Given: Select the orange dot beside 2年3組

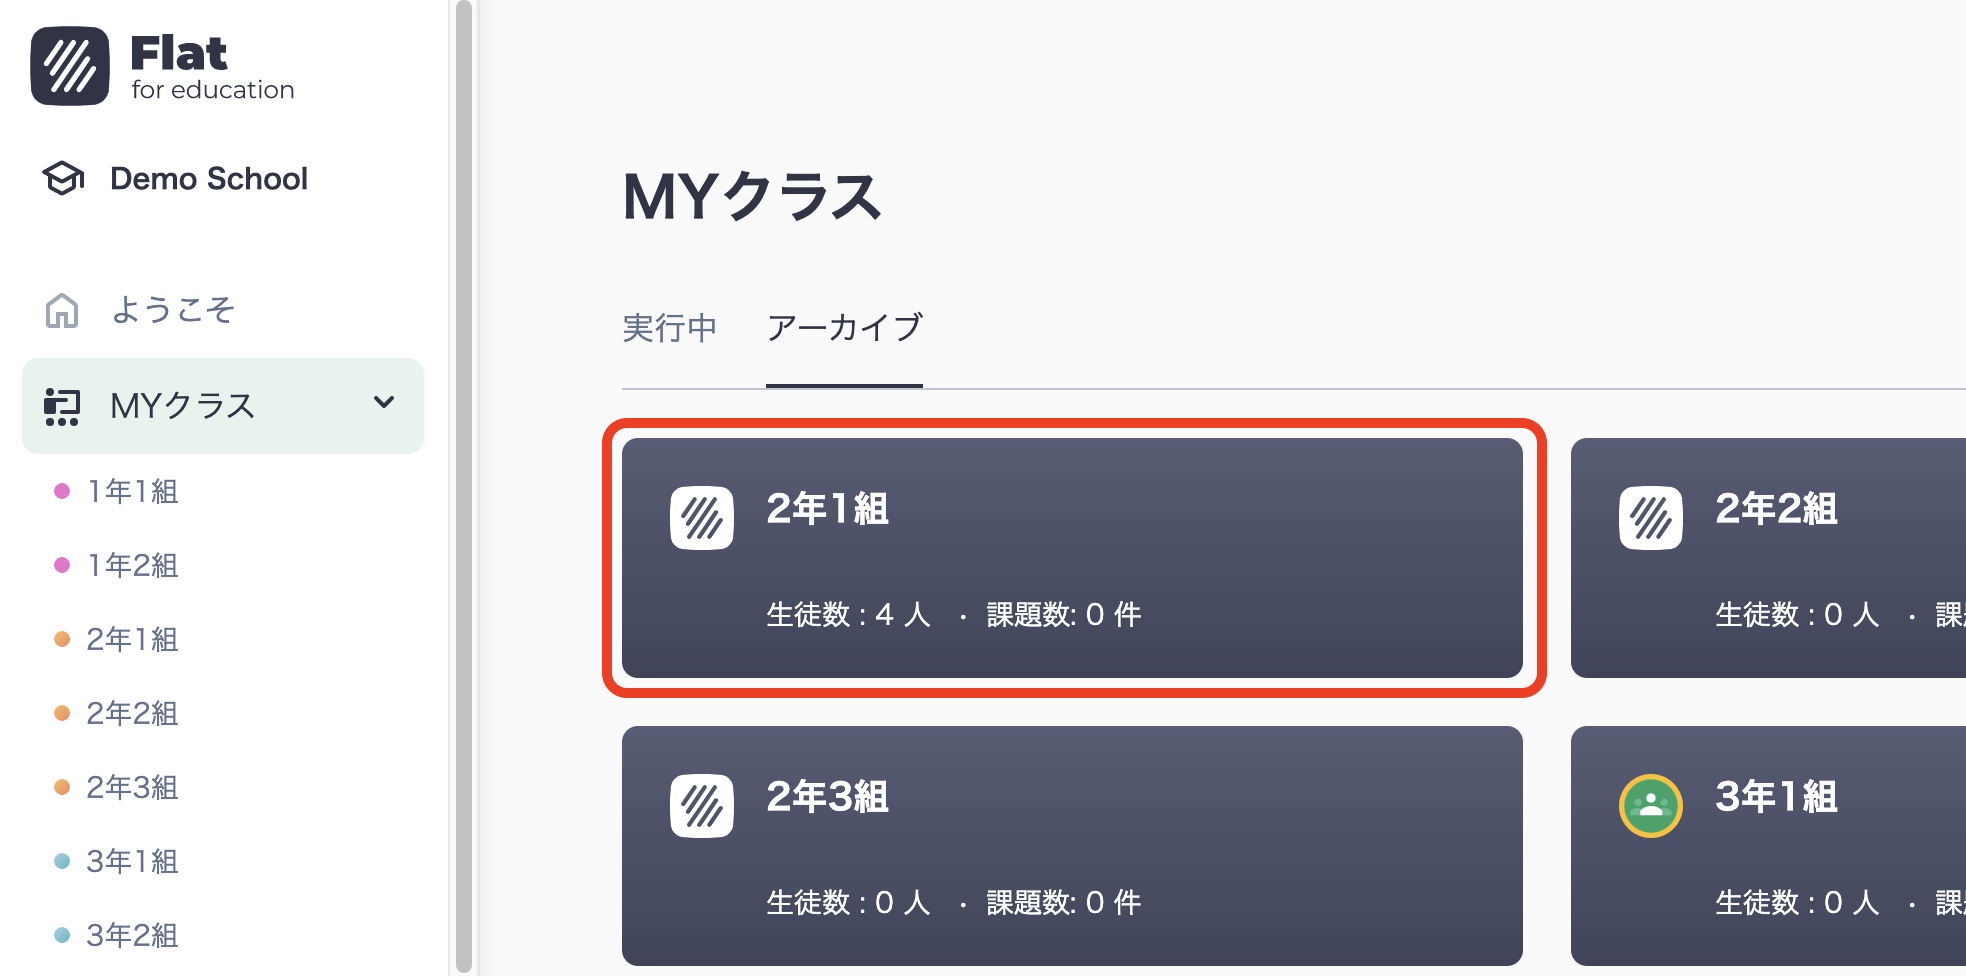Looking at the screenshot, I should (x=63, y=787).
